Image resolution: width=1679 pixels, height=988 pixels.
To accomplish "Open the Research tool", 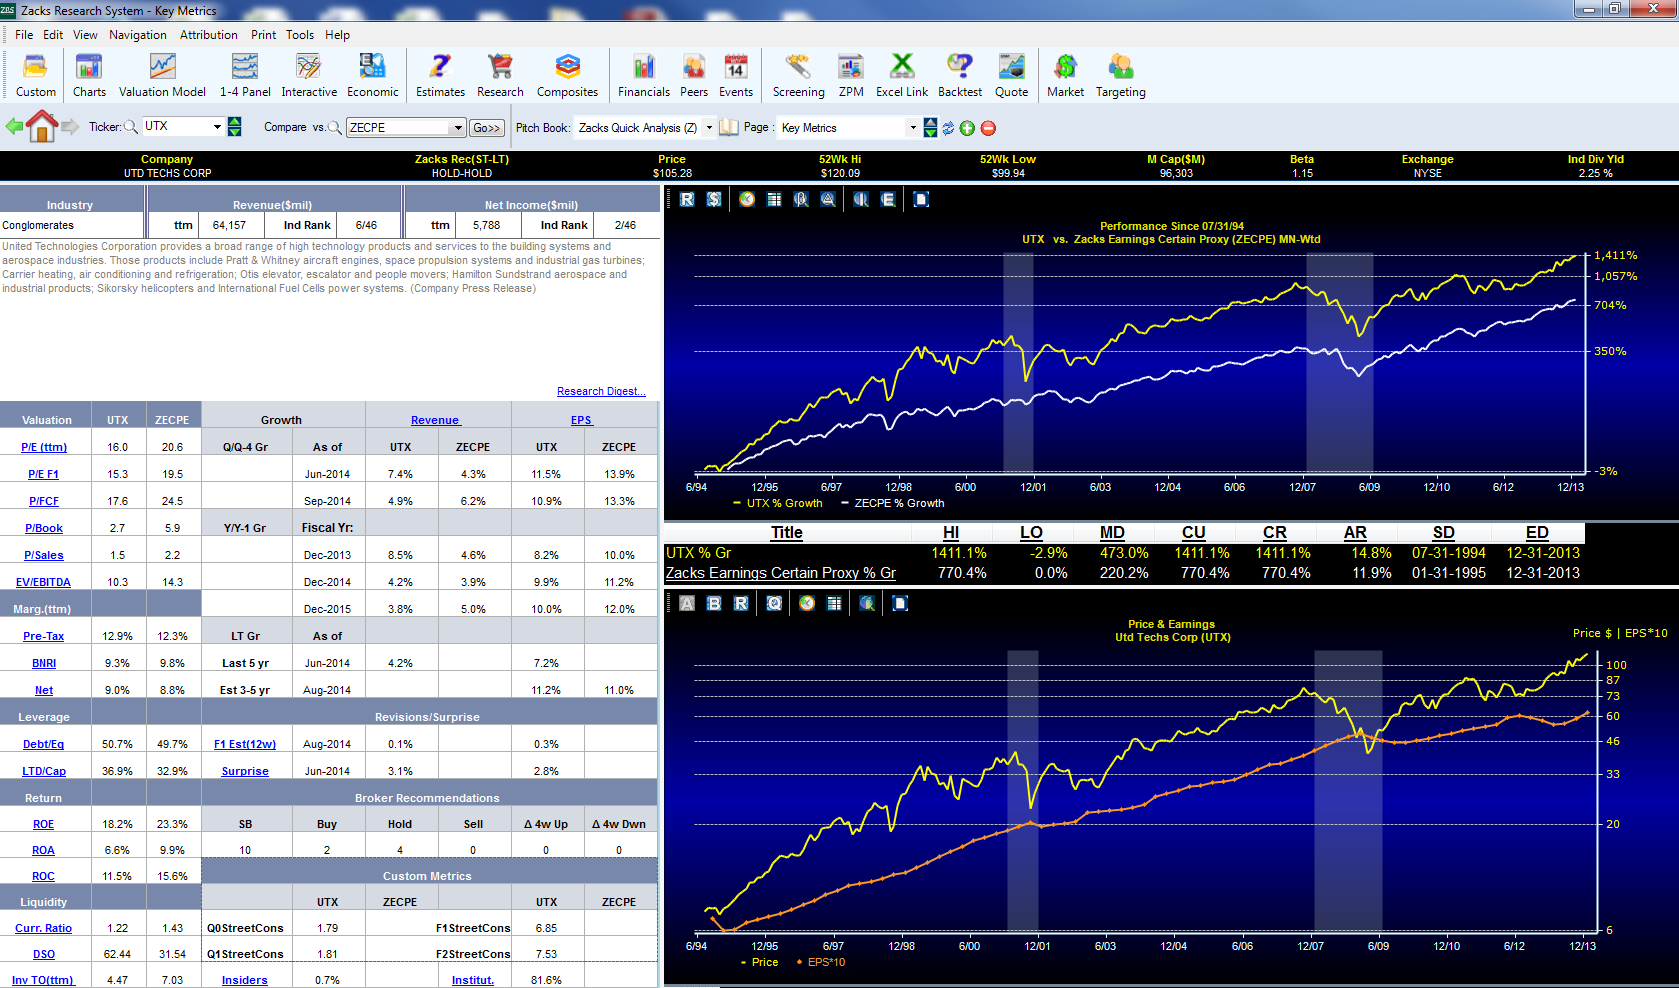I will click(500, 75).
